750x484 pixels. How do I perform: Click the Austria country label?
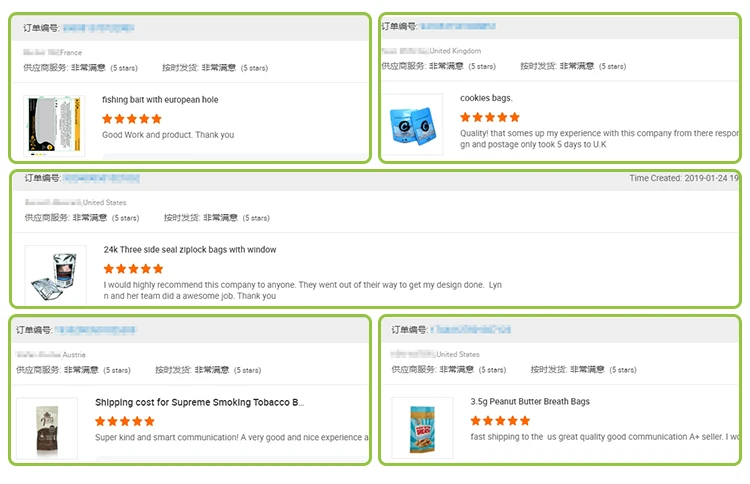click(74, 355)
